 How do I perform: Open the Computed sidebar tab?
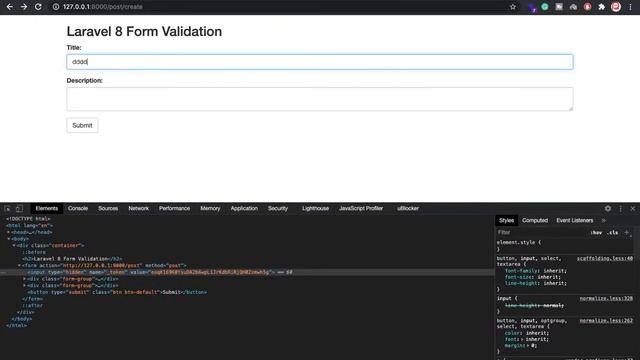(x=535, y=220)
